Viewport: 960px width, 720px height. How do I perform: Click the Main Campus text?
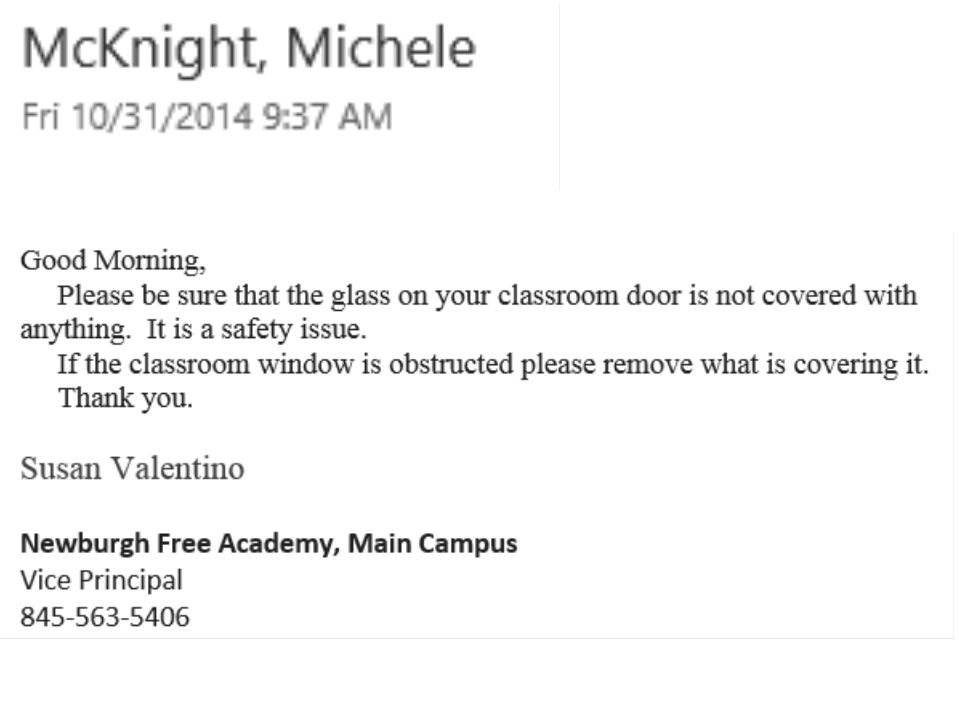(x=432, y=544)
